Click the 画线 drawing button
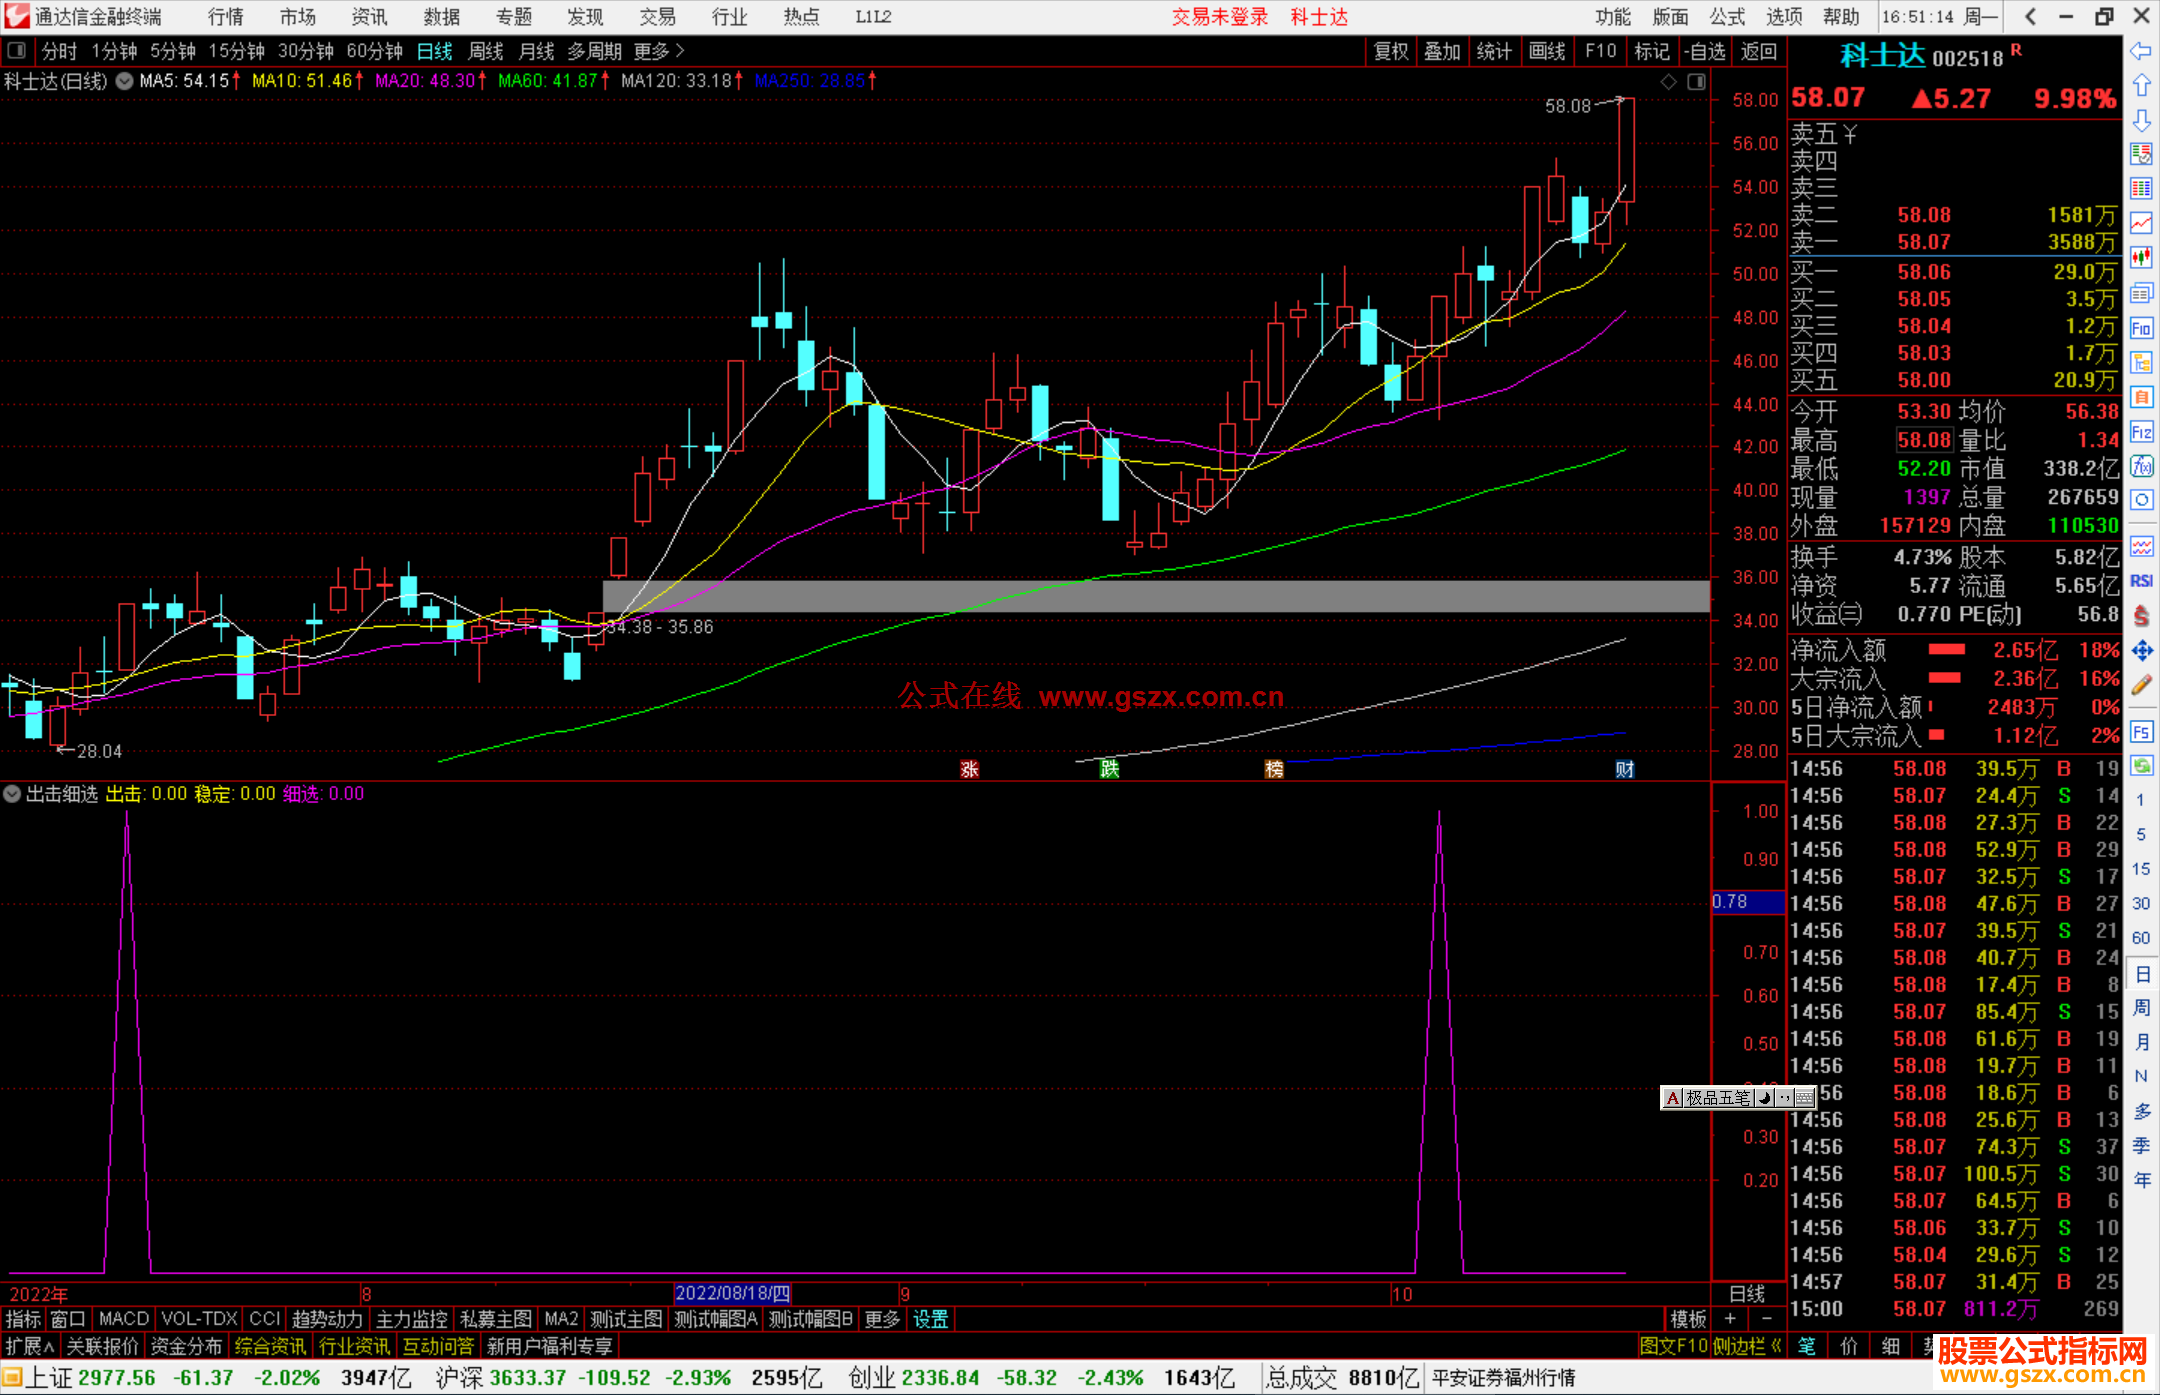This screenshot has width=2160, height=1395. [x=1547, y=51]
